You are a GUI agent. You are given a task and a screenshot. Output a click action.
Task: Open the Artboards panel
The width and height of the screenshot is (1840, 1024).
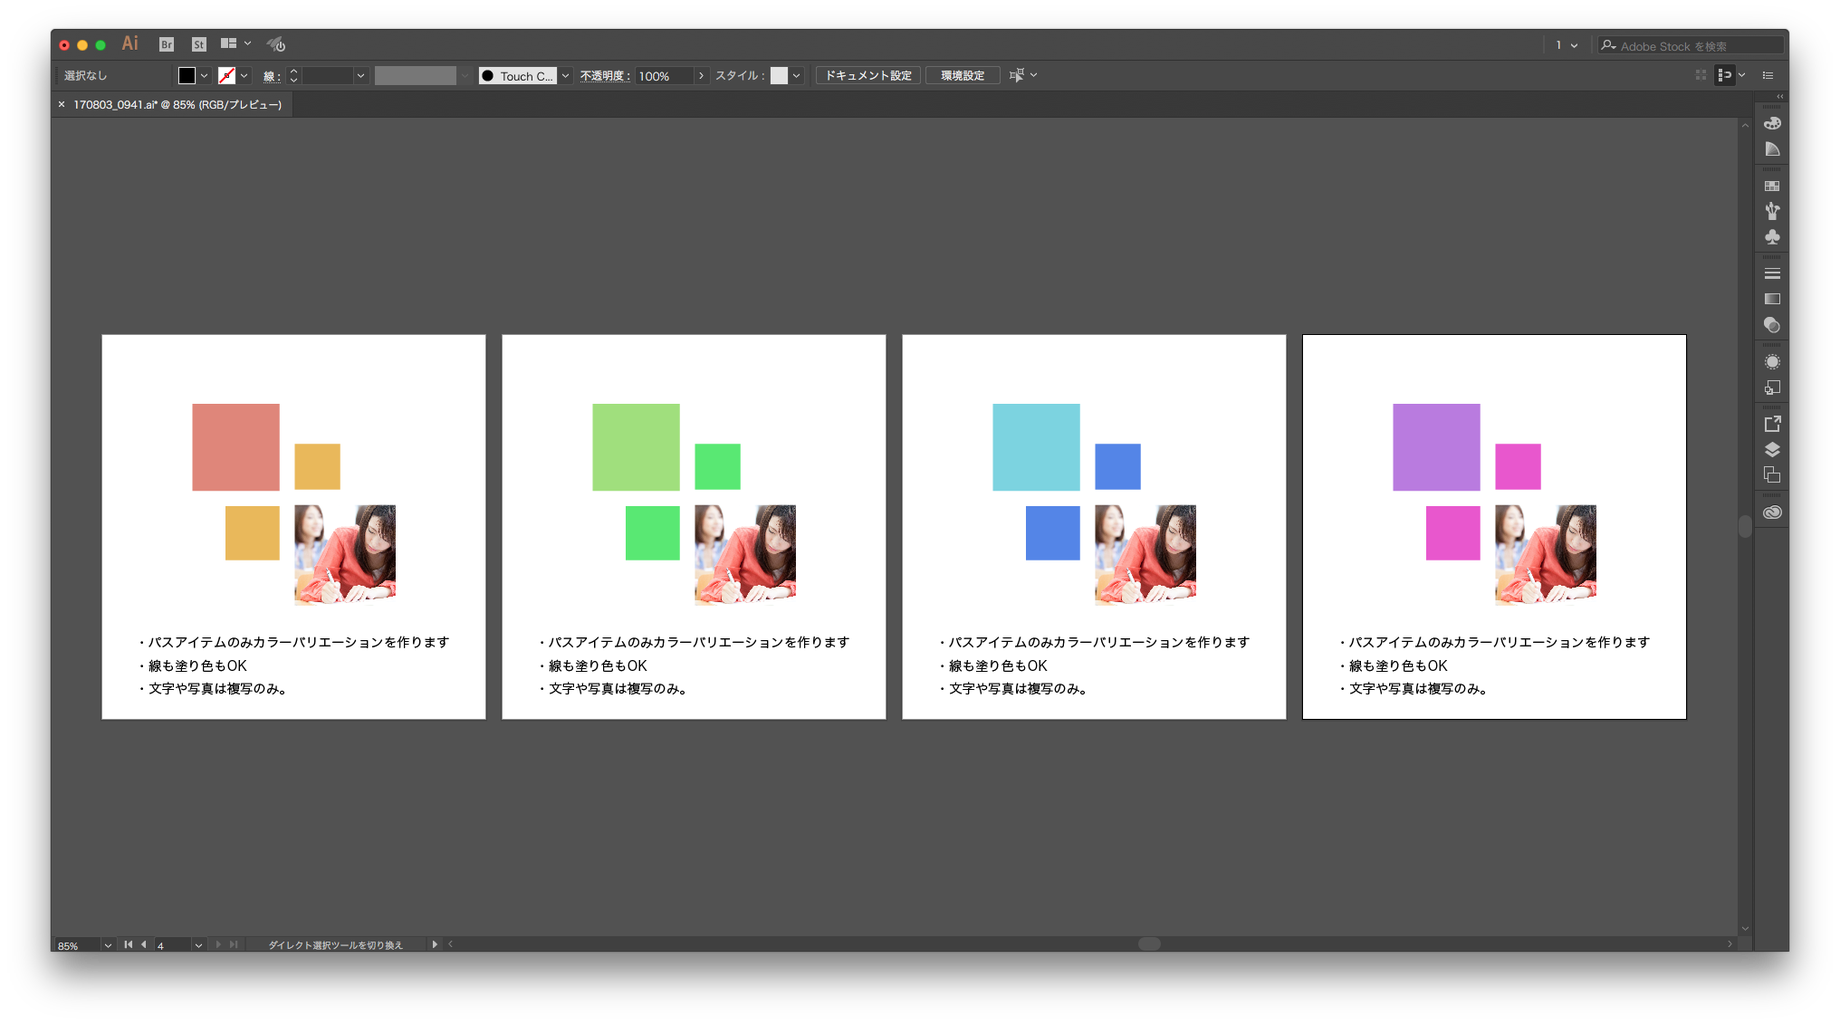(x=1771, y=475)
